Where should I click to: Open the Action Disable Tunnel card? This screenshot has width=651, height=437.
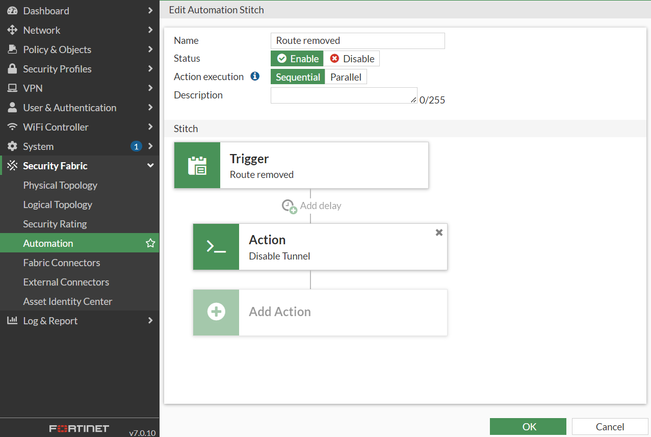tap(320, 247)
